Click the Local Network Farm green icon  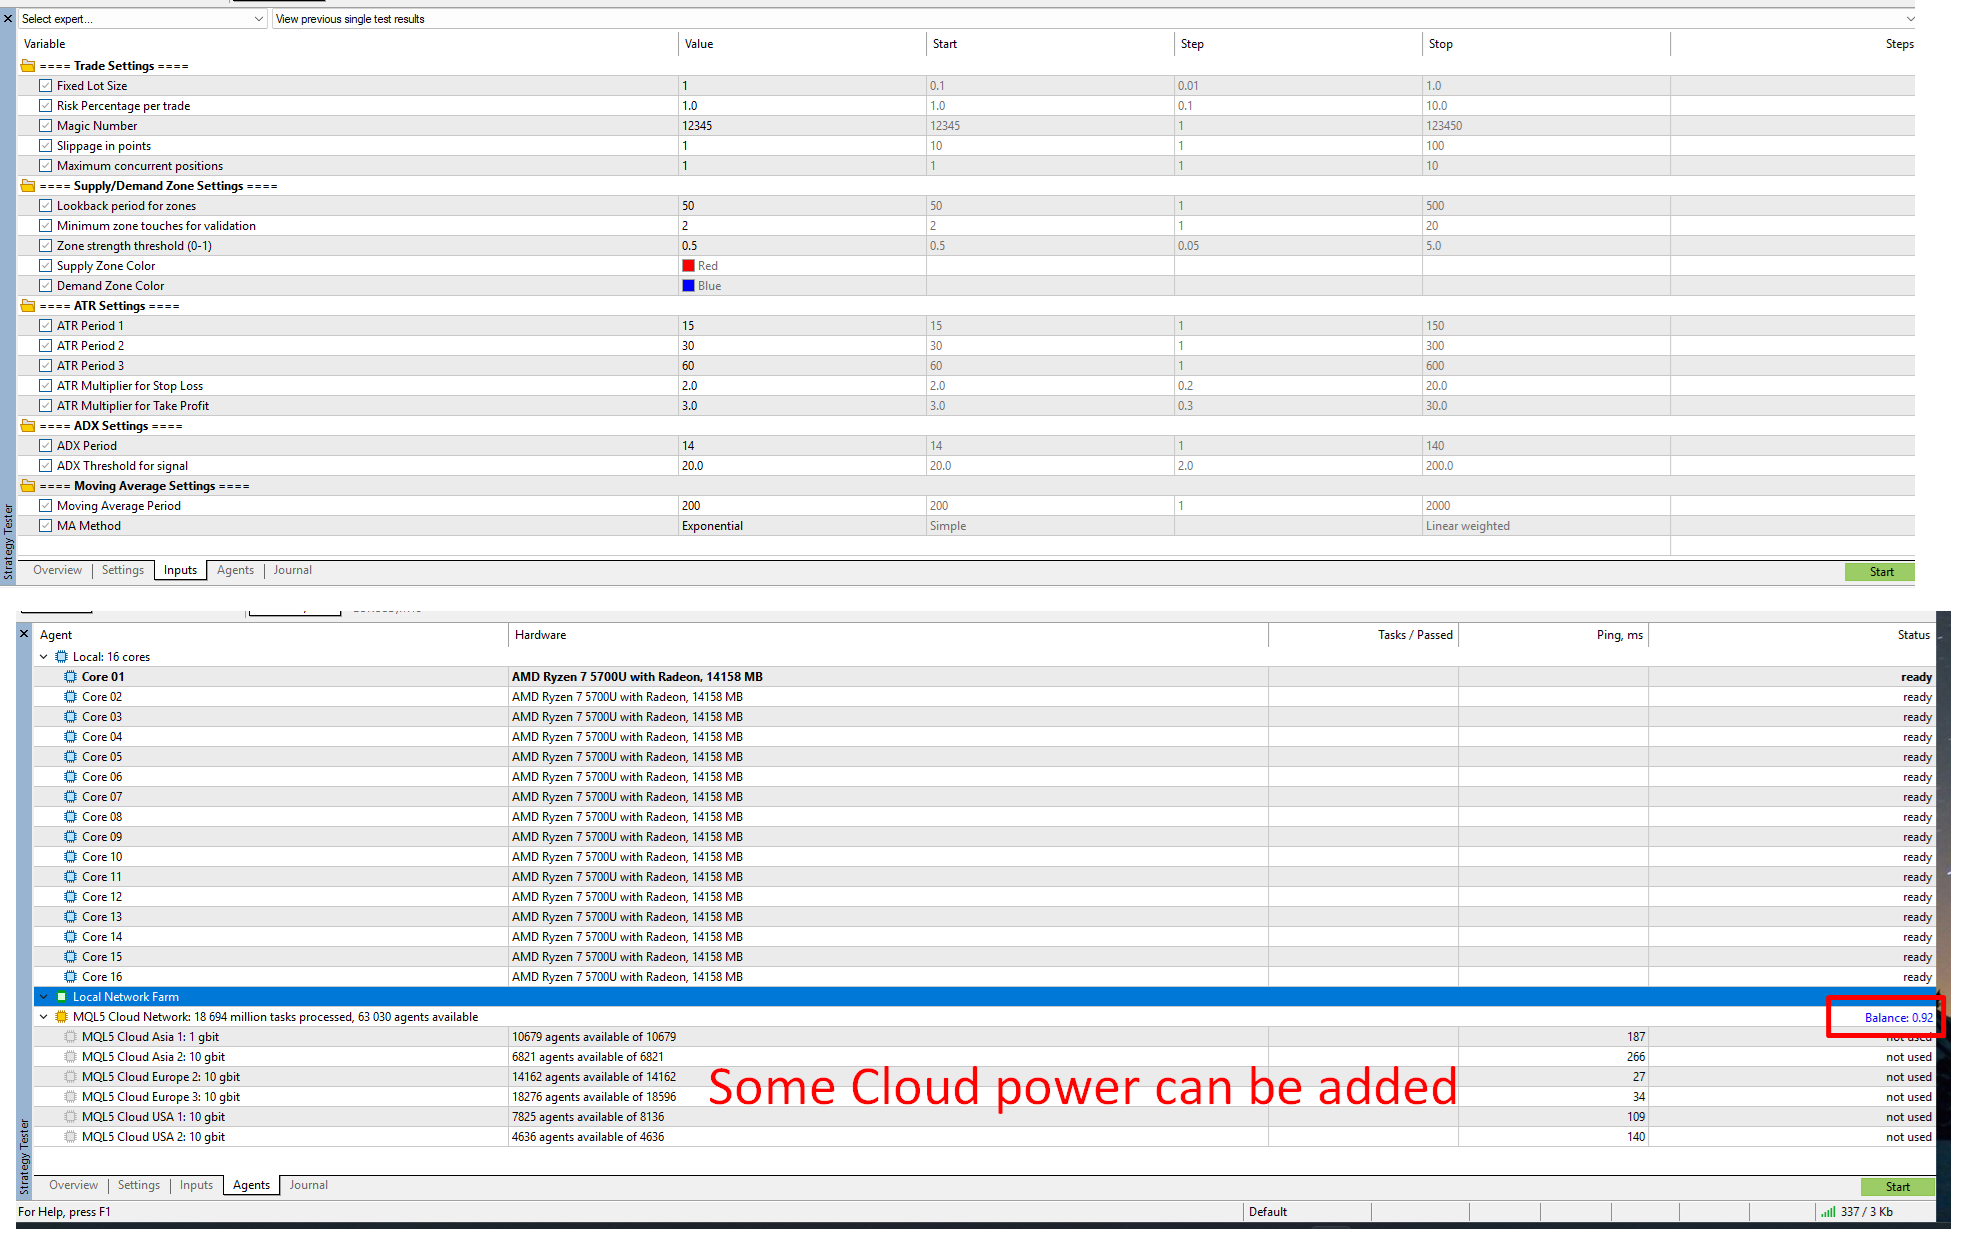tap(61, 997)
